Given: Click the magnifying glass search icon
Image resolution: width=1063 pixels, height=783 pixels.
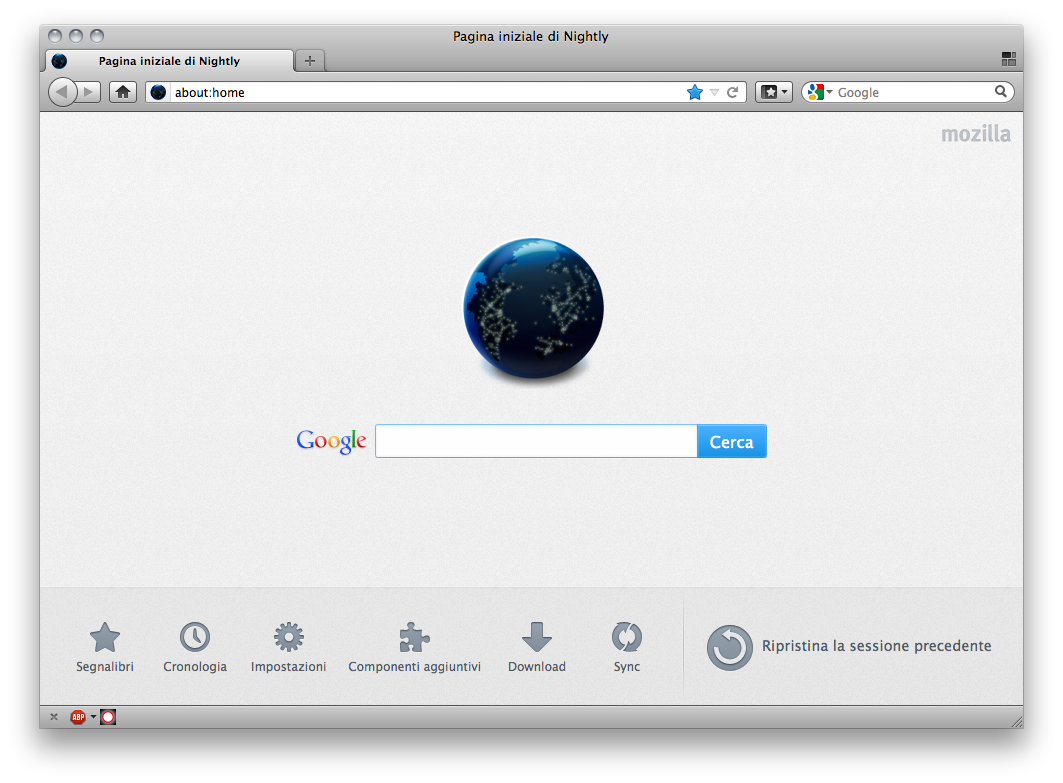Looking at the screenshot, I should pos(1001,92).
